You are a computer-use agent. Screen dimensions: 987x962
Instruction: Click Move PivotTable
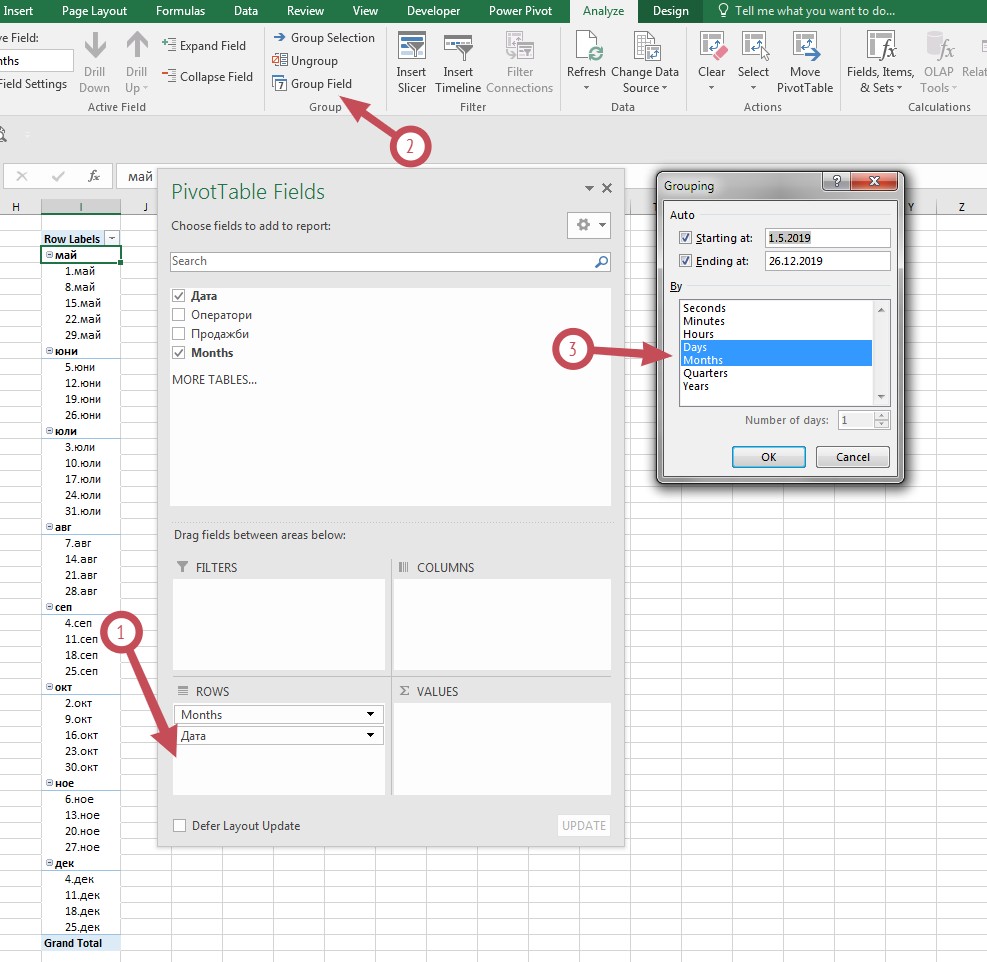(x=804, y=63)
